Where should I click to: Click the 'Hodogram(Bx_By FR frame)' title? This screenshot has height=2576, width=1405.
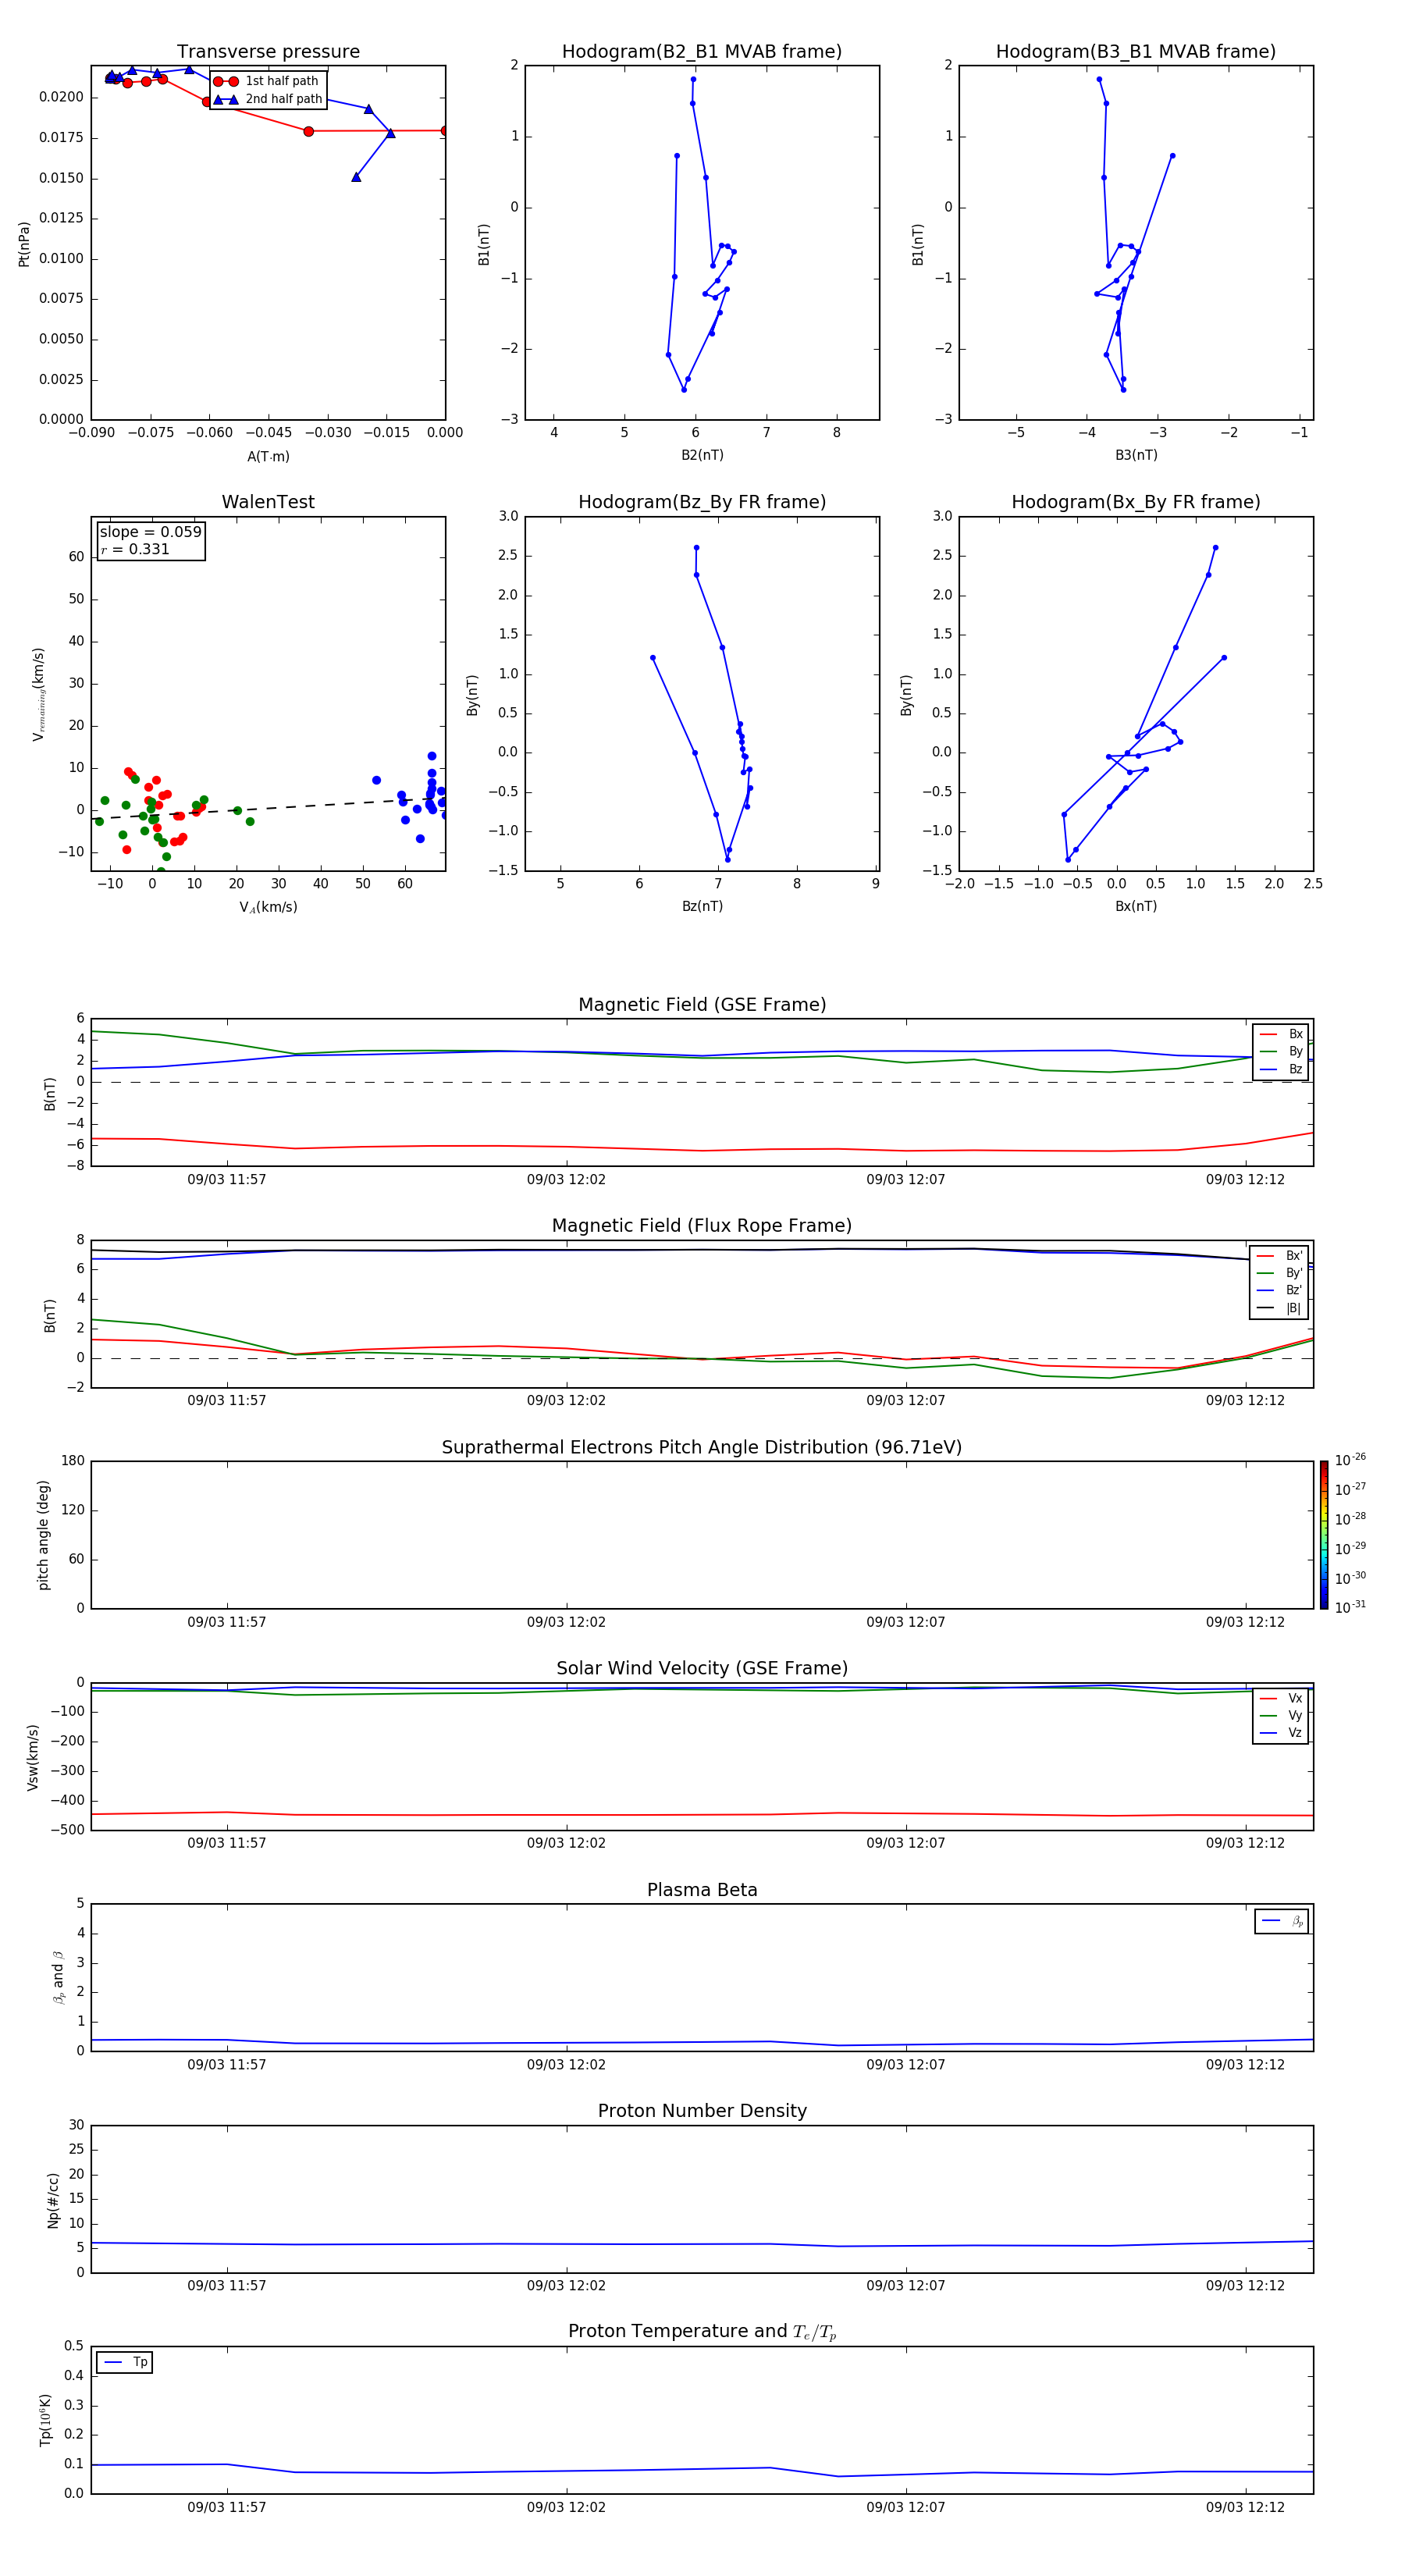pyautogui.click(x=1136, y=502)
